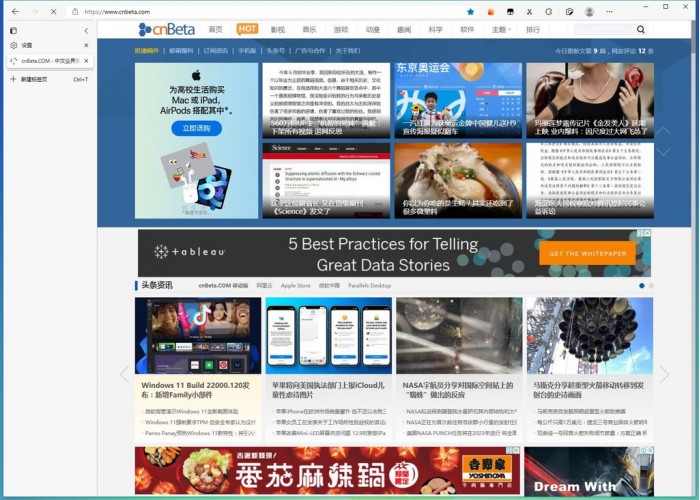This screenshot has width=700, height=500.
Task: Click the lock icon in the address bar
Action: tap(75, 12)
